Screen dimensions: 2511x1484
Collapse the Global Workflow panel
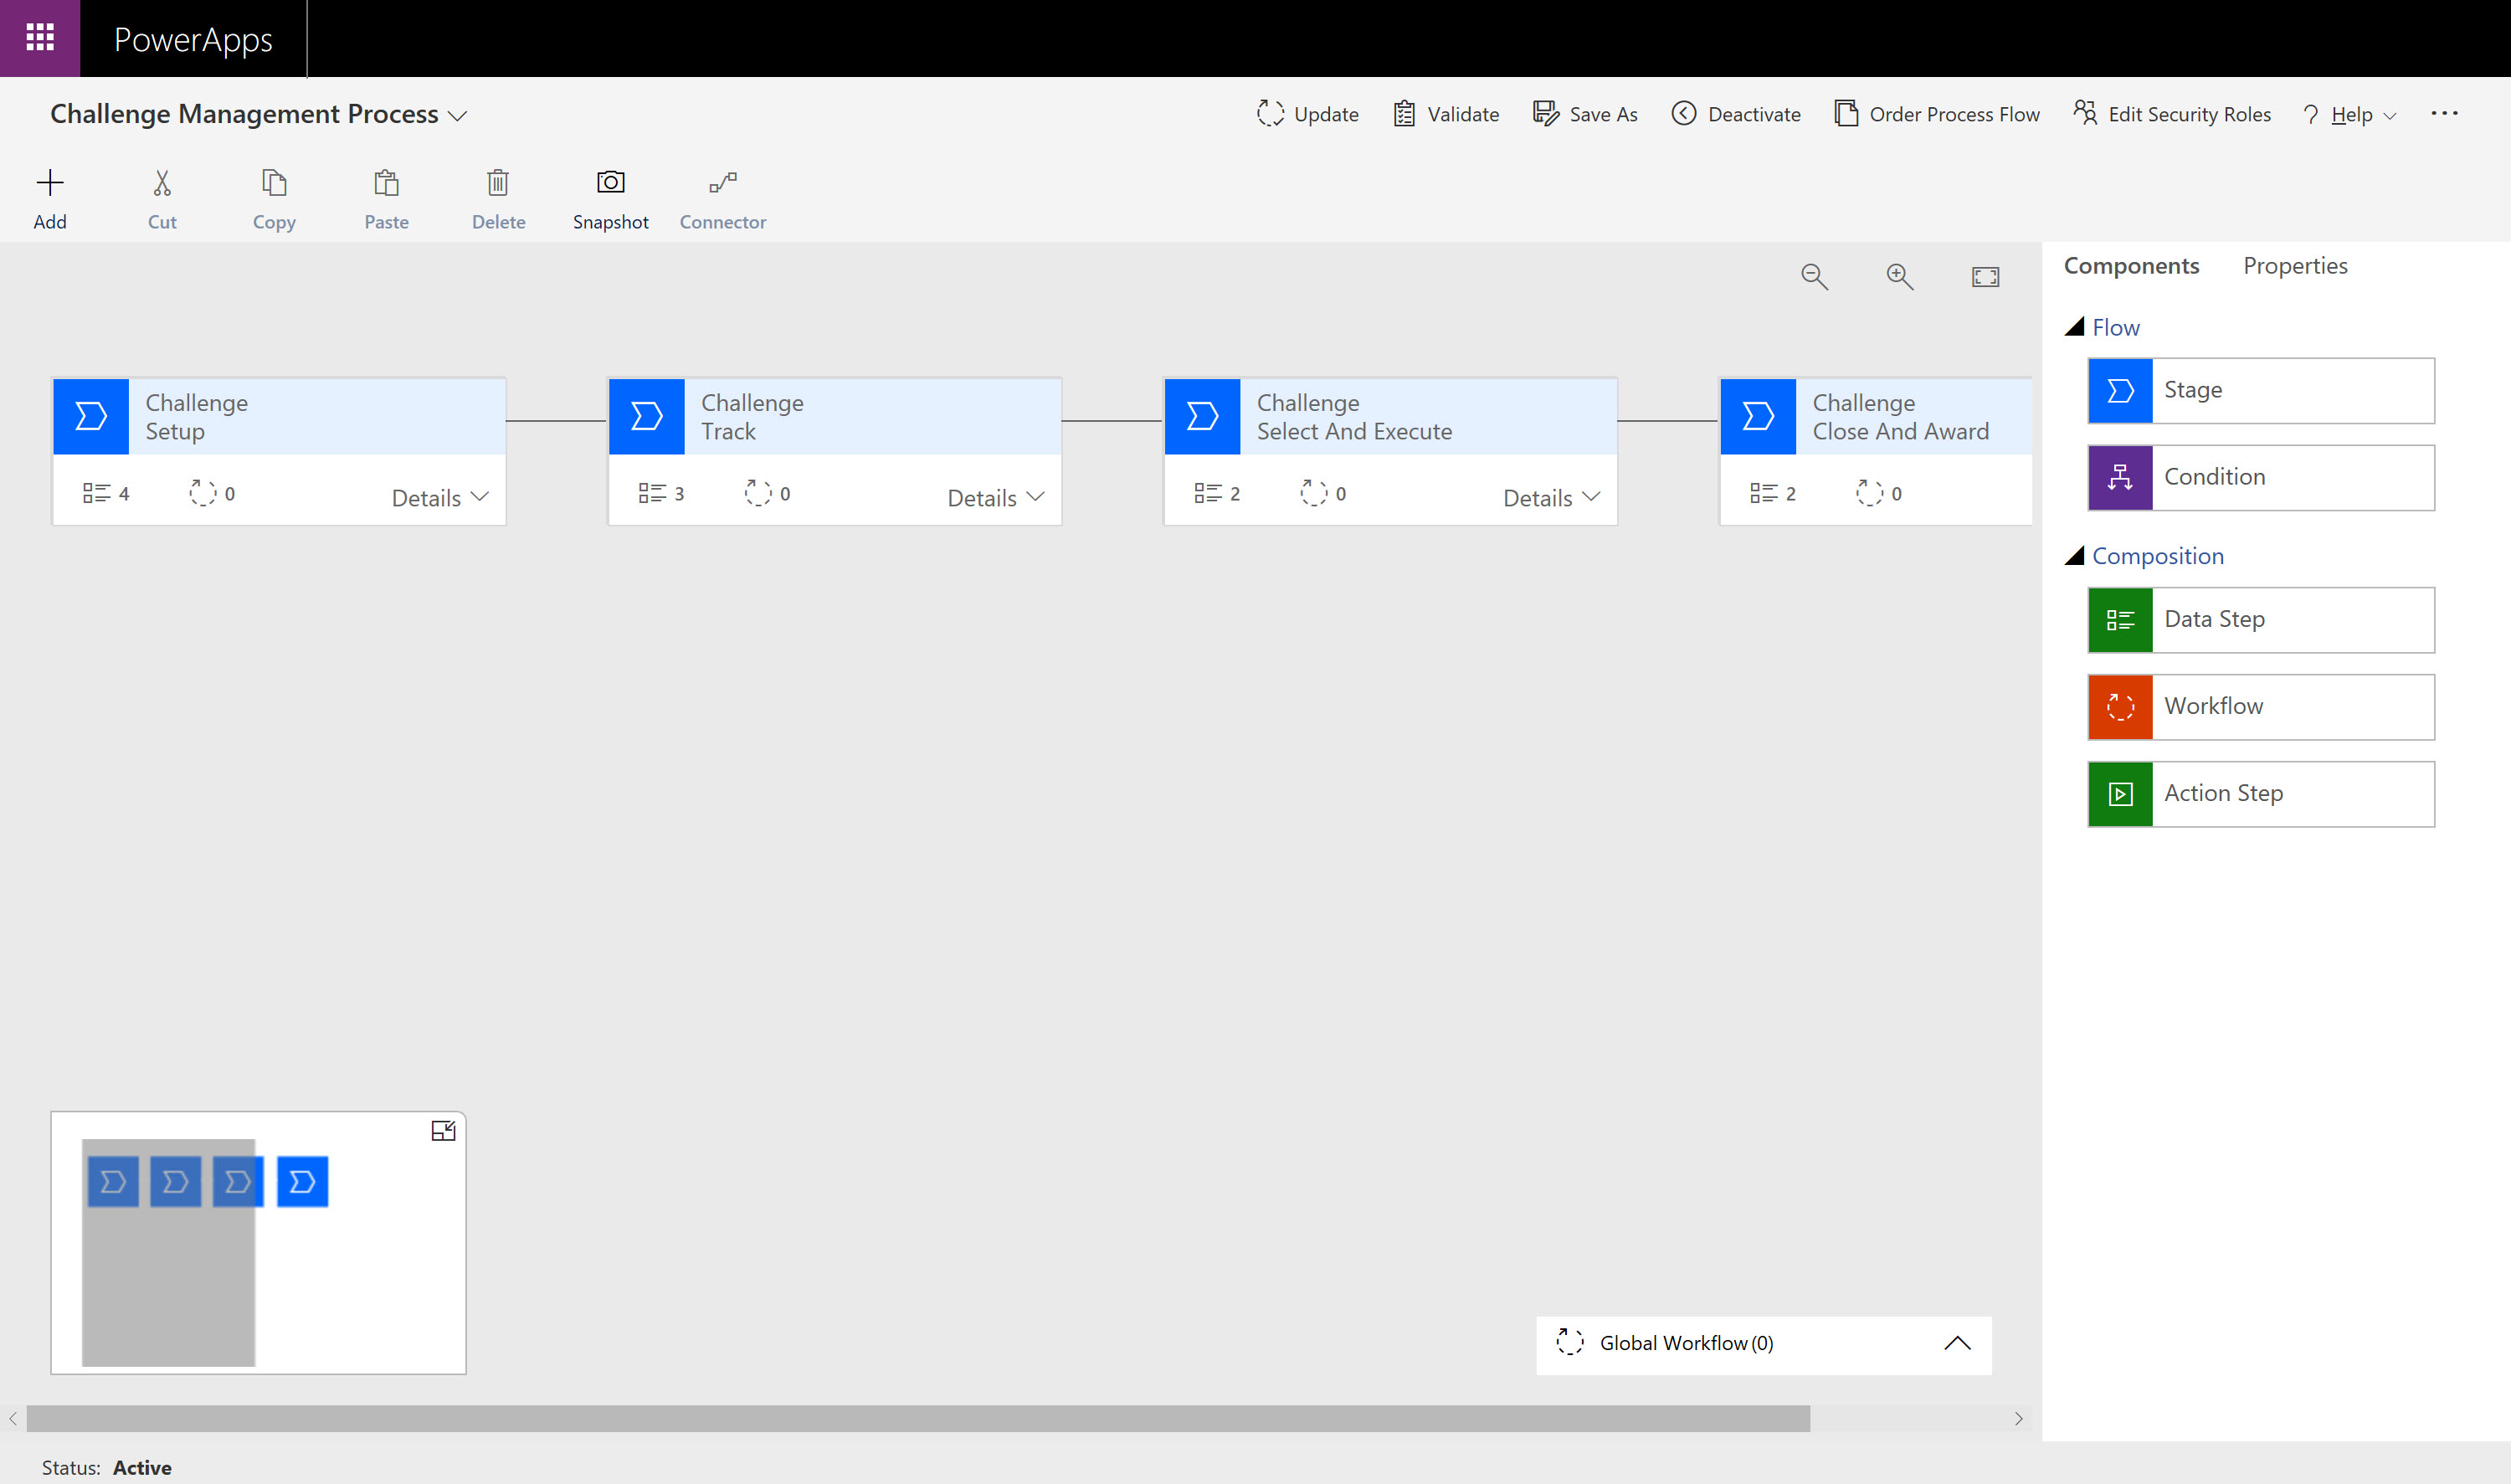pos(1957,1343)
